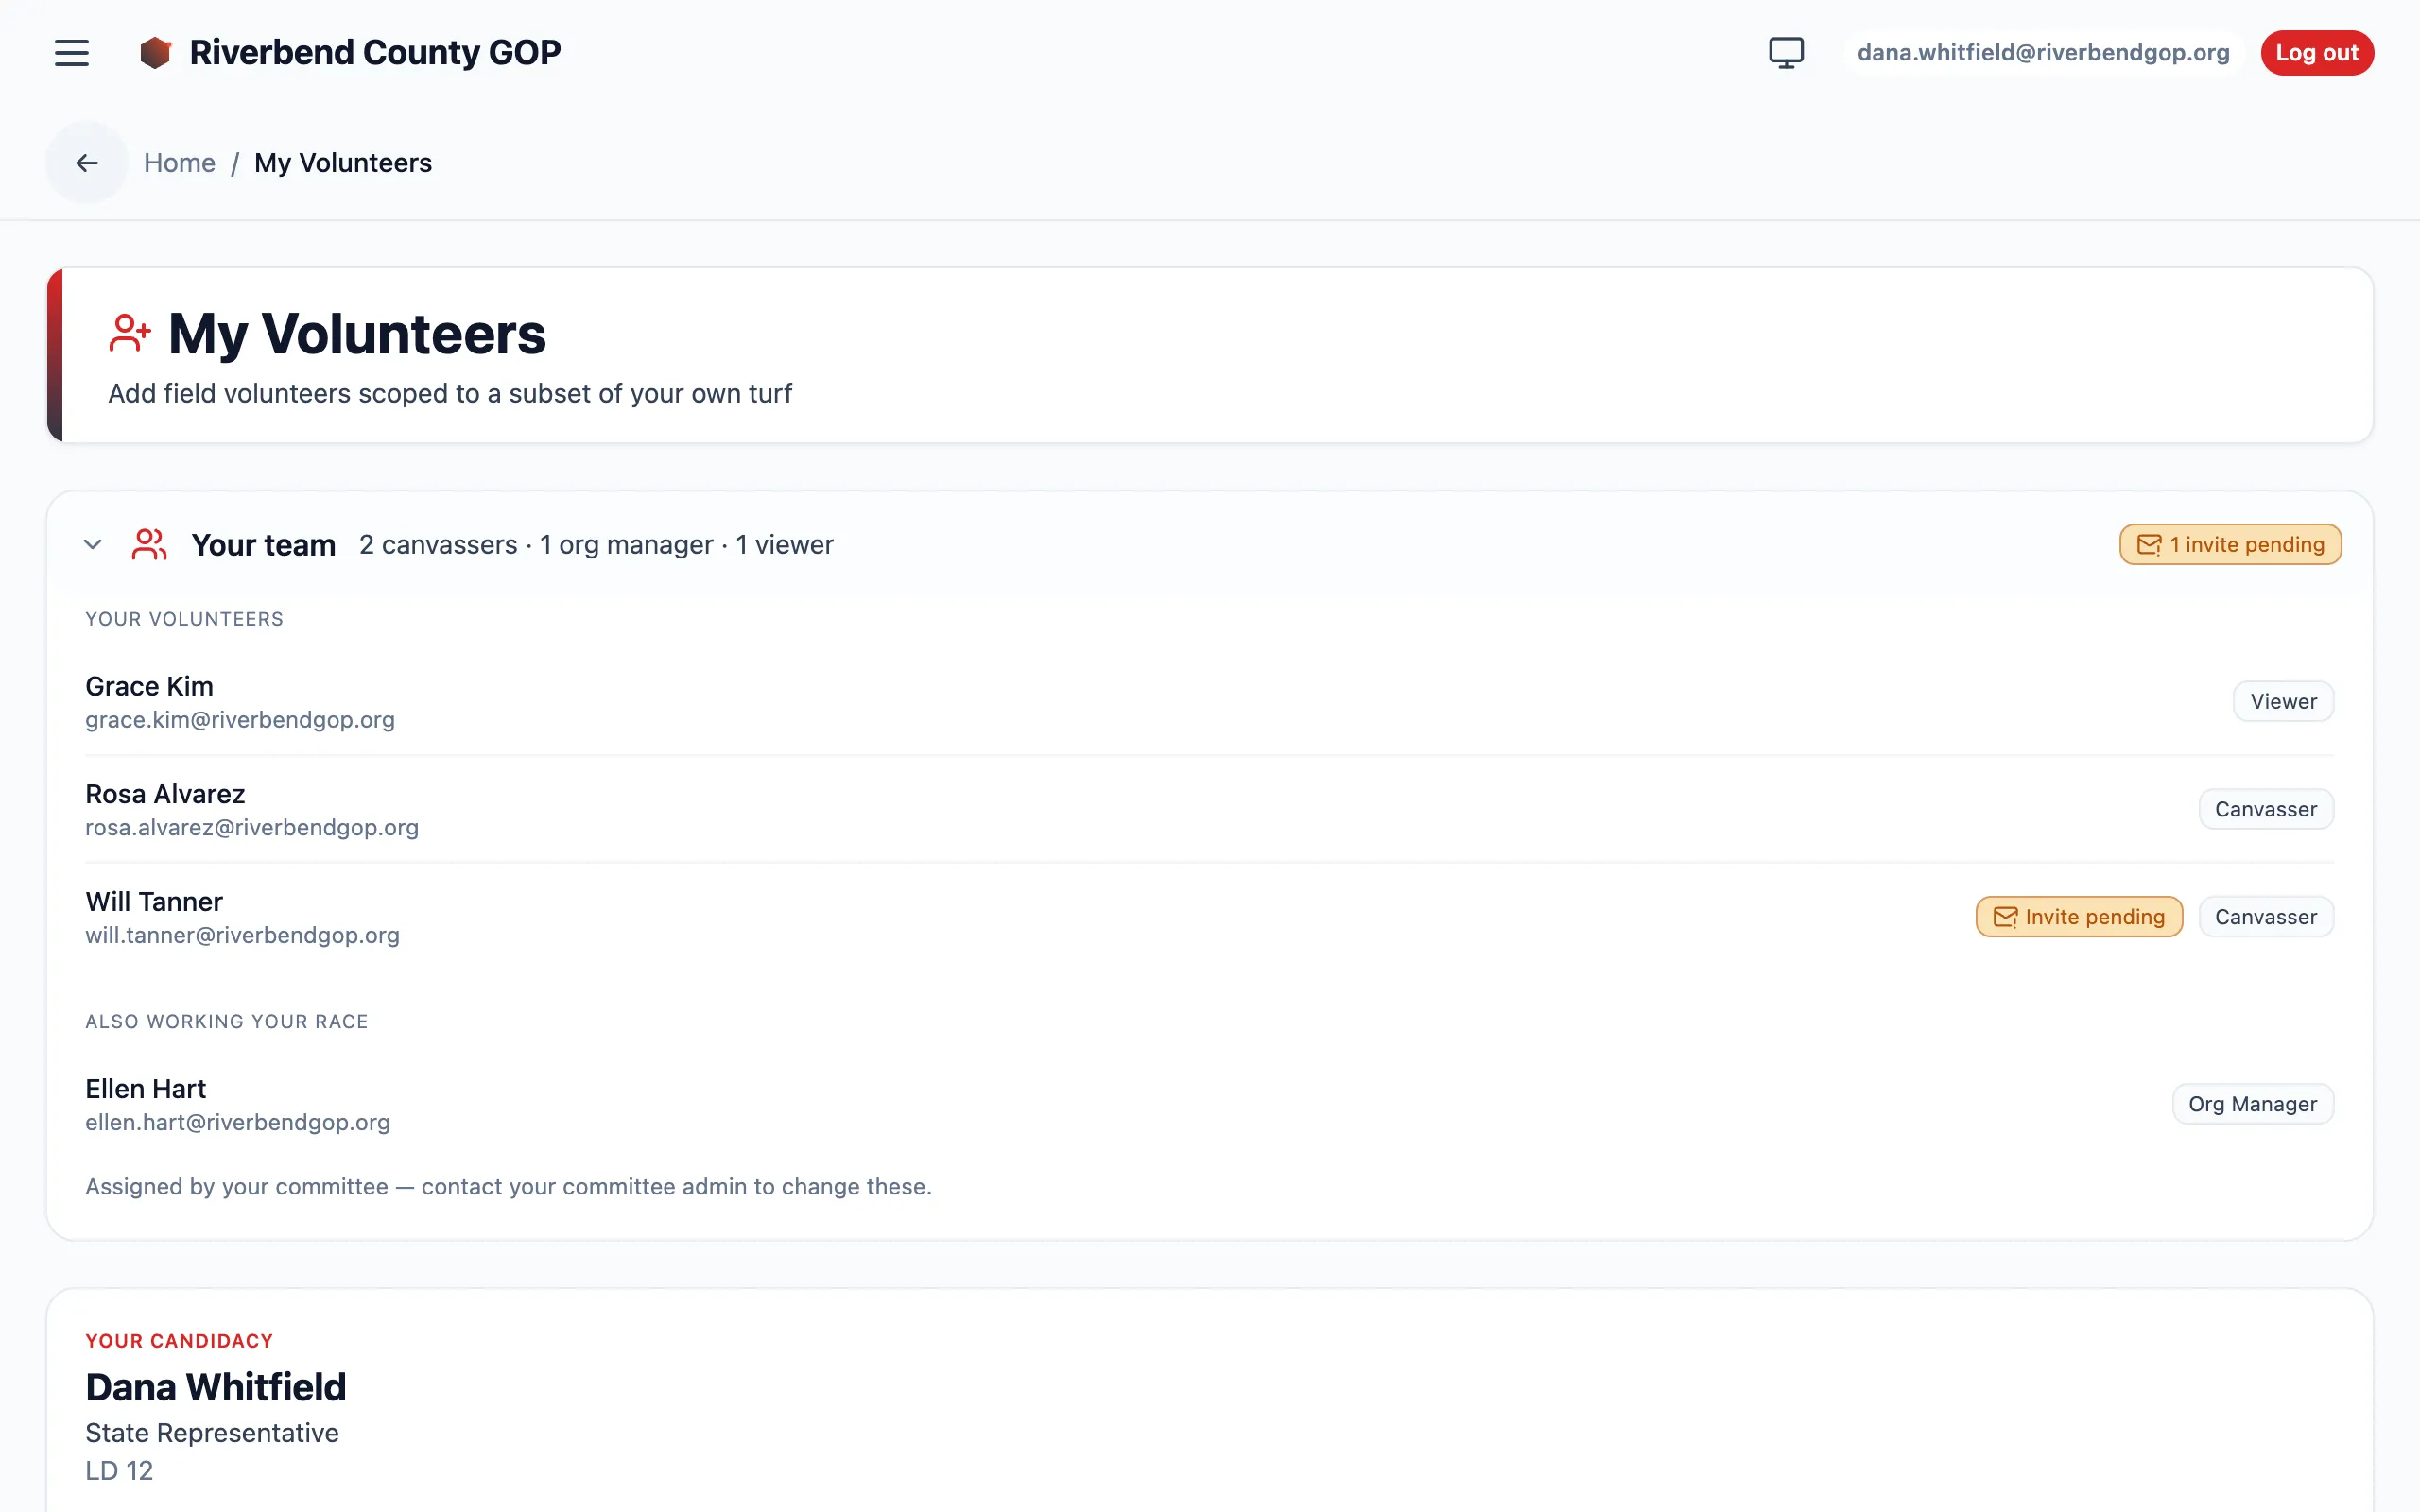2420x1512 pixels.
Task: Click Will Tanner's Invite pending label
Action: tap(2094, 917)
